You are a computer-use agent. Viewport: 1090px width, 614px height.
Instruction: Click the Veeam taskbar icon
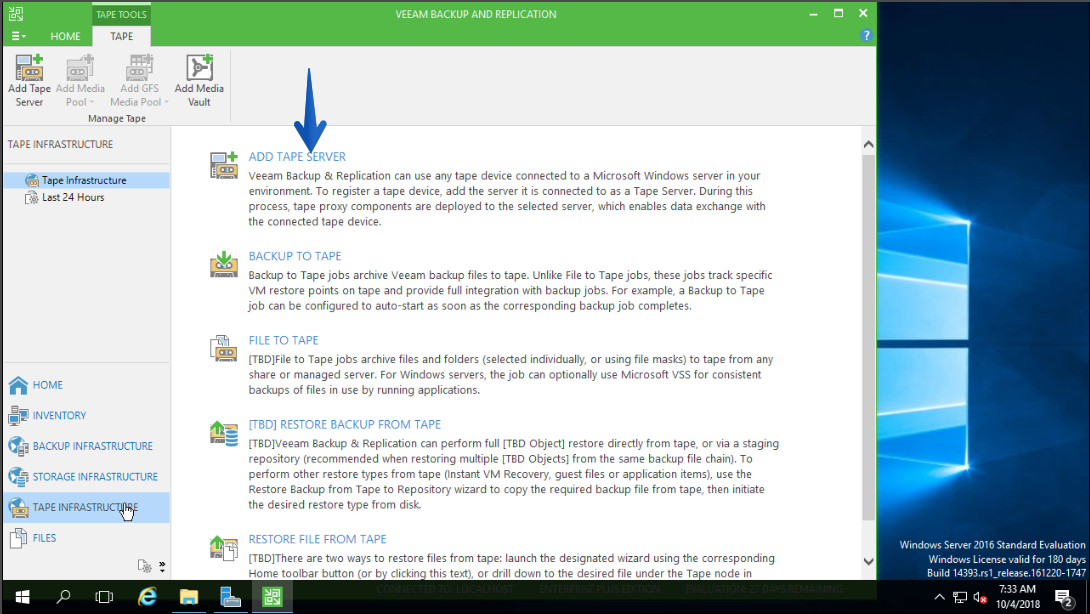click(272, 597)
